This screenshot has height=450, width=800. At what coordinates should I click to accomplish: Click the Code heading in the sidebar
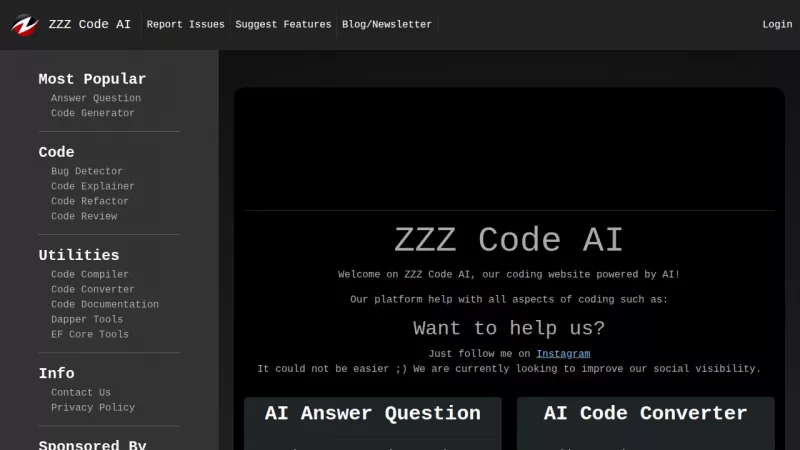coord(57,152)
